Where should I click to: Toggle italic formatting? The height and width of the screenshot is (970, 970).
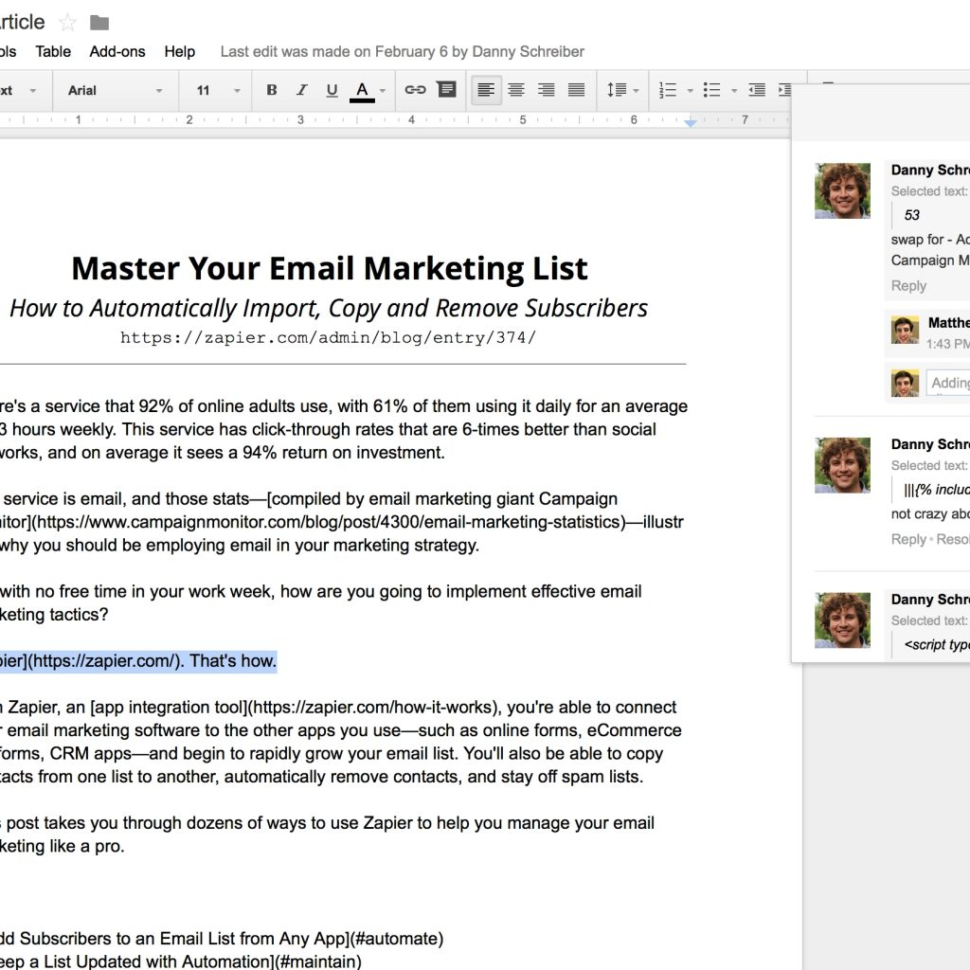[301, 90]
